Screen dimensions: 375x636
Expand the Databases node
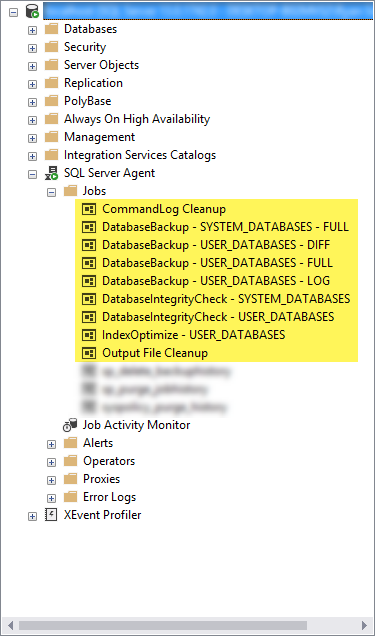click(32, 30)
